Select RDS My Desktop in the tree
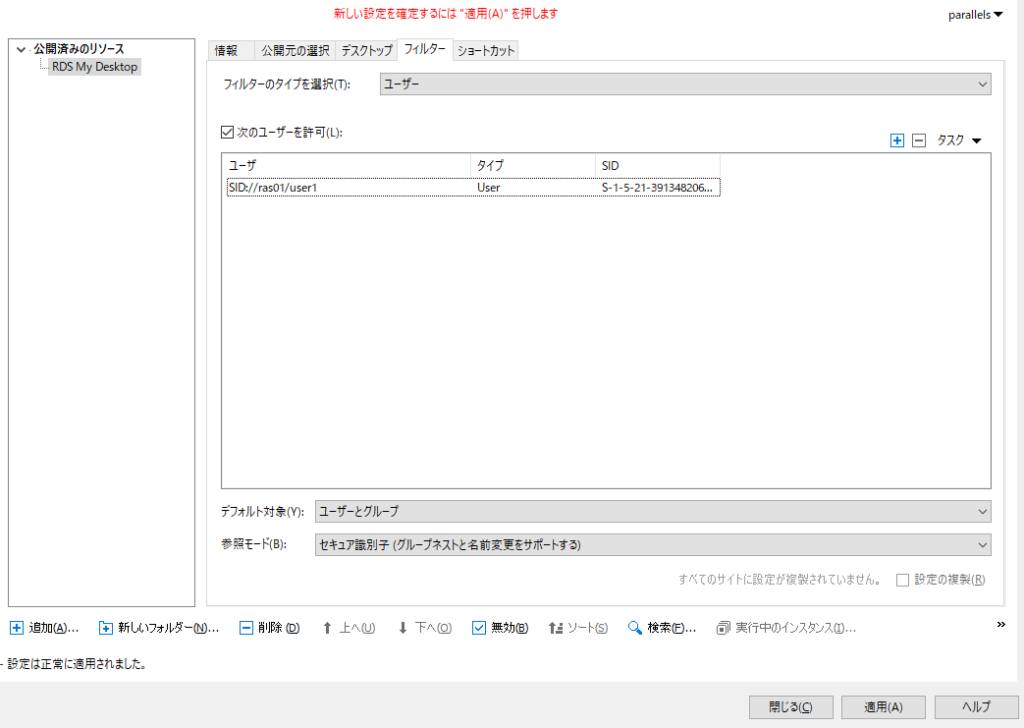This screenshot has height=728, width=1024. coord(95,67)
